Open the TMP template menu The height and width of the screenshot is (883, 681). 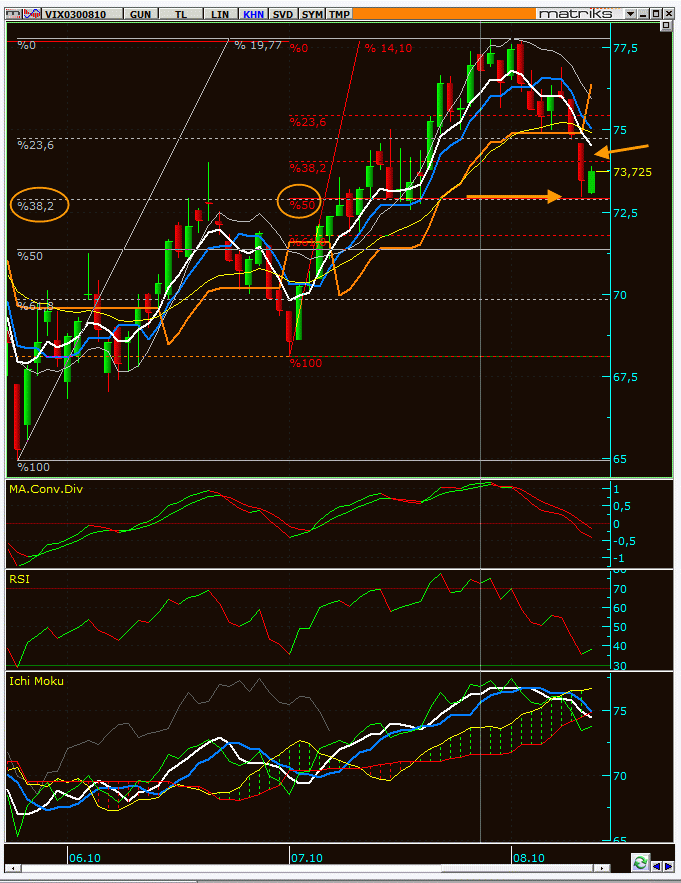coord(340,14)
